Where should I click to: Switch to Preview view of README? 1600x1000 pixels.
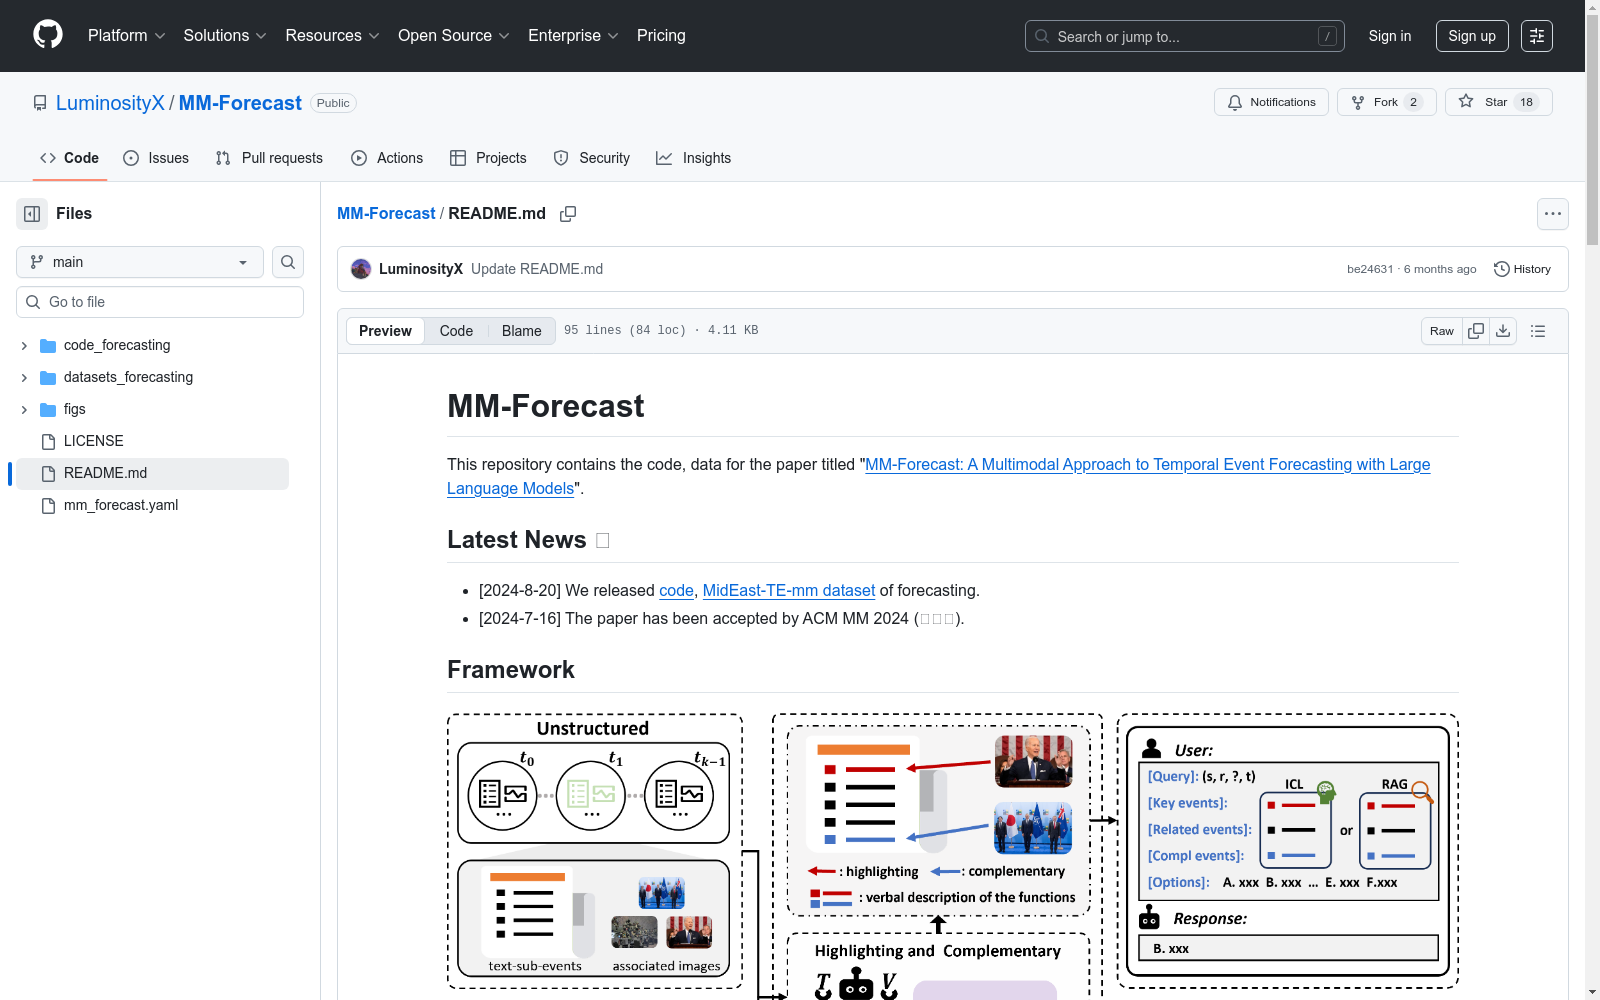(385, 331)
